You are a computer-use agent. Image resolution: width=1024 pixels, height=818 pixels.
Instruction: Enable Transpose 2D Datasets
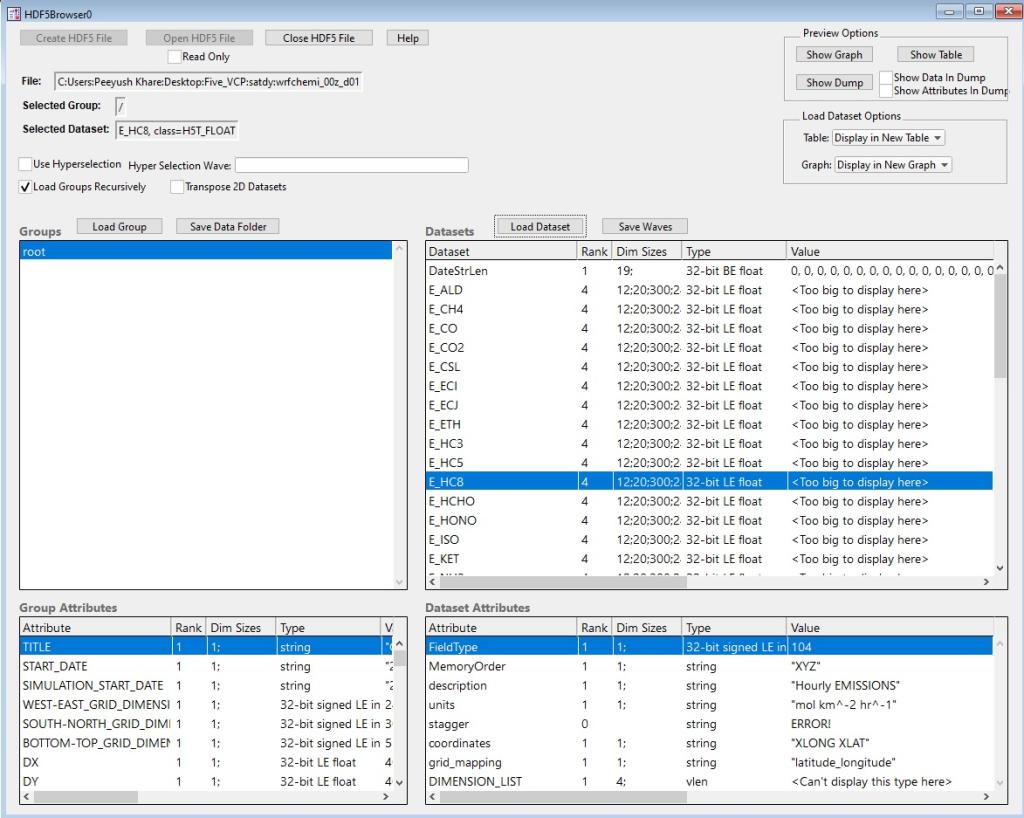pyautogui.click(x=177, y=187)
